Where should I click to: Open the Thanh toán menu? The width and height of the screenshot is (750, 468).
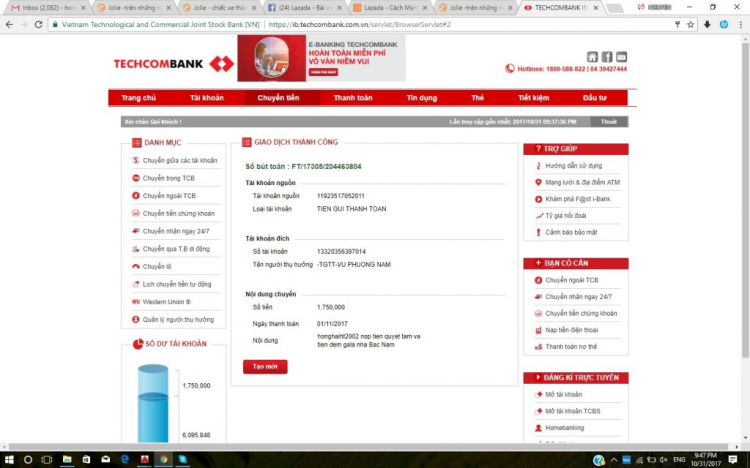pos(353,98)
